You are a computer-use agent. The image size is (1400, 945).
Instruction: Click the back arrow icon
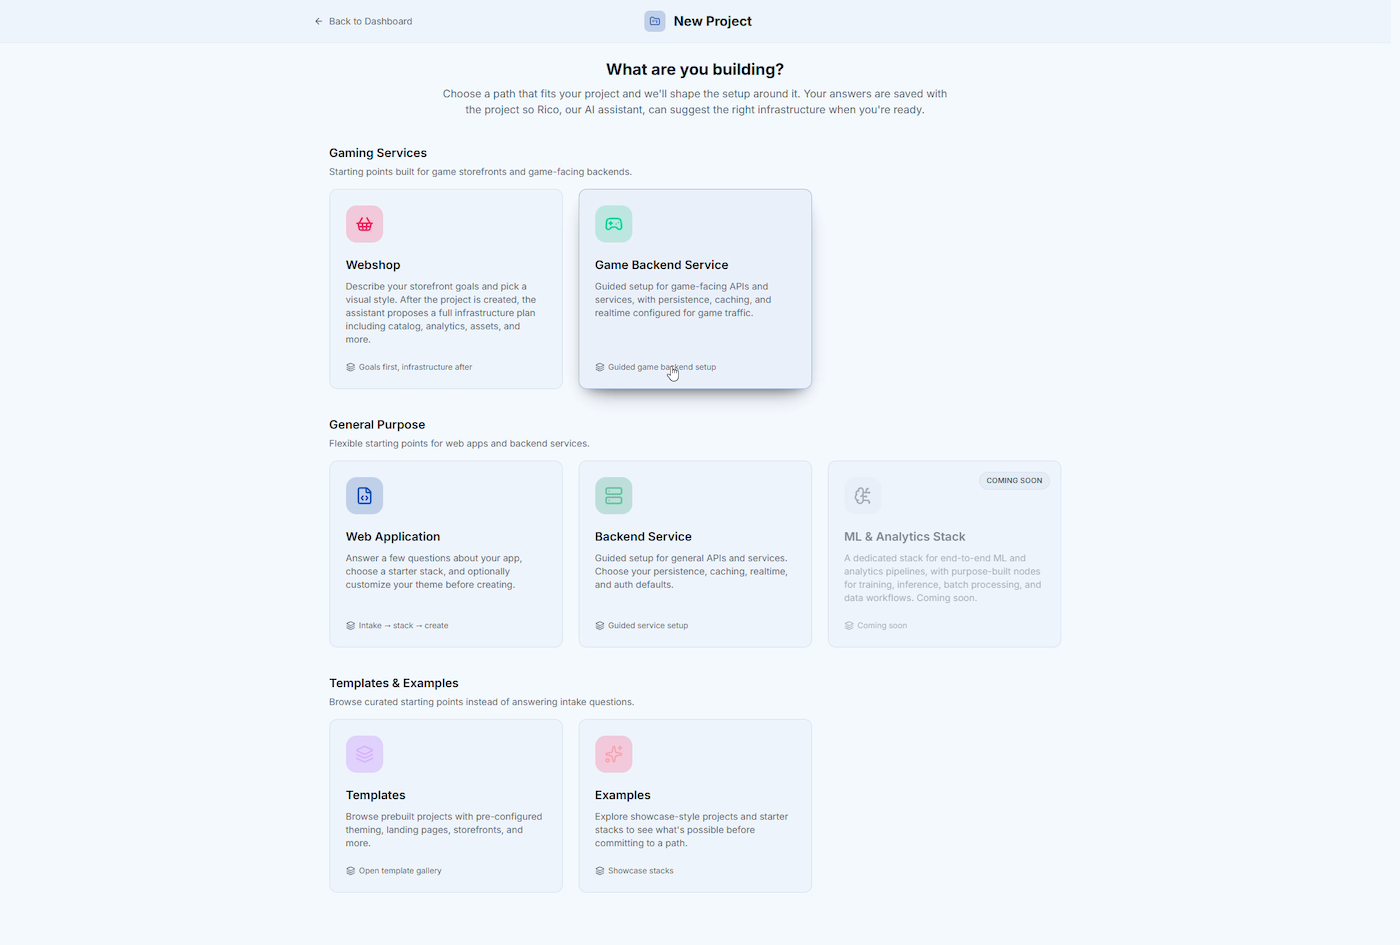click(319, 21)
